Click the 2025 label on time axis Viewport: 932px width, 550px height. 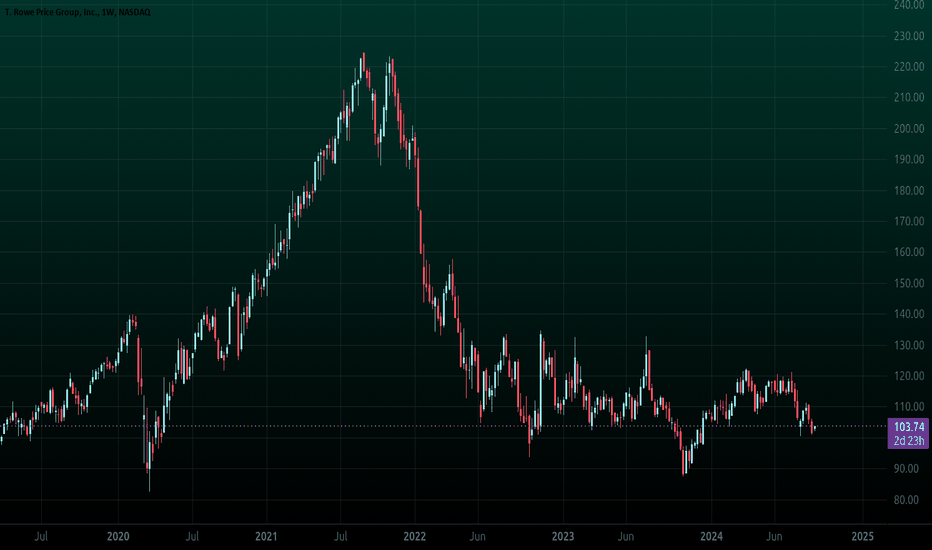[862, 536]
